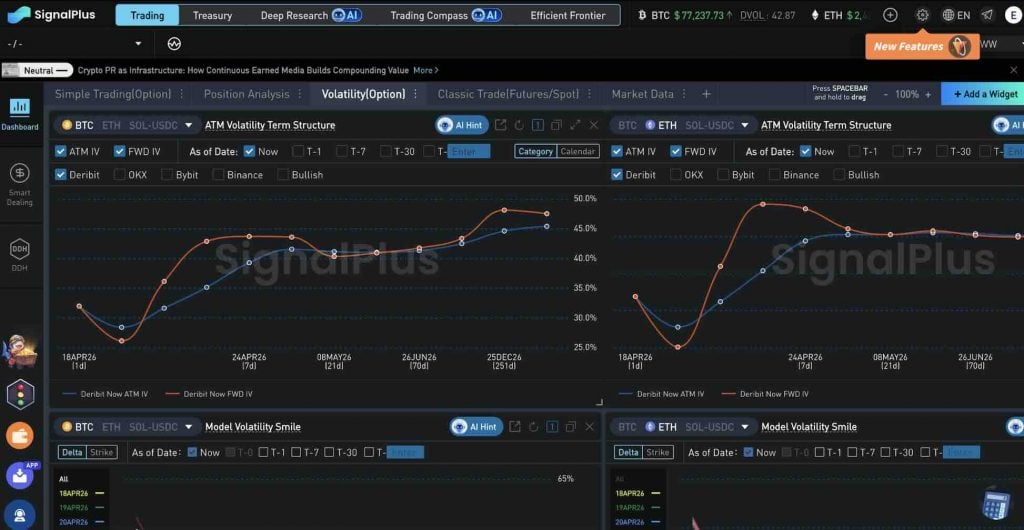
Task: Open the orange wallet icon
Action: (x=20, y=435)
